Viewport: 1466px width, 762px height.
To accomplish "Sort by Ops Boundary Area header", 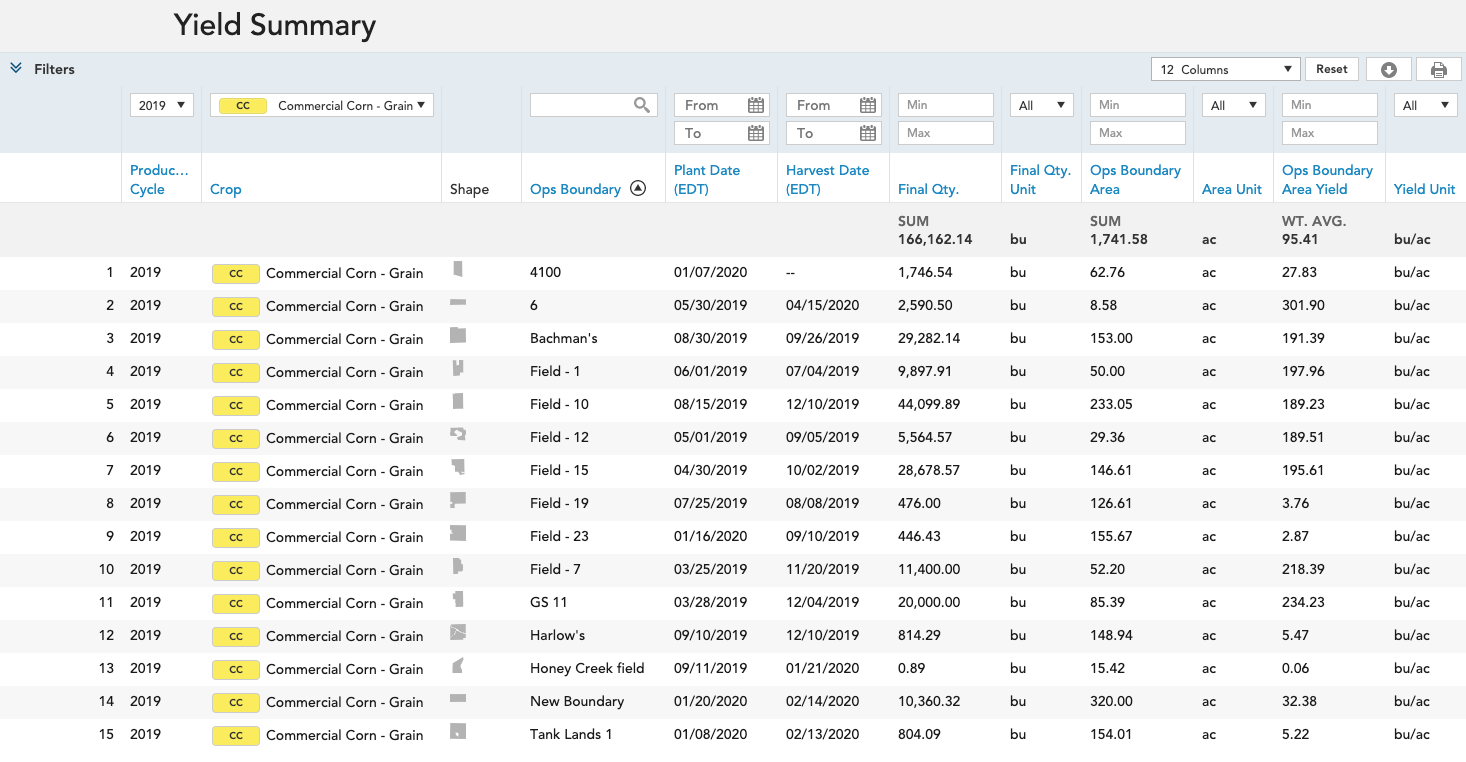I will pos(1135,179).
